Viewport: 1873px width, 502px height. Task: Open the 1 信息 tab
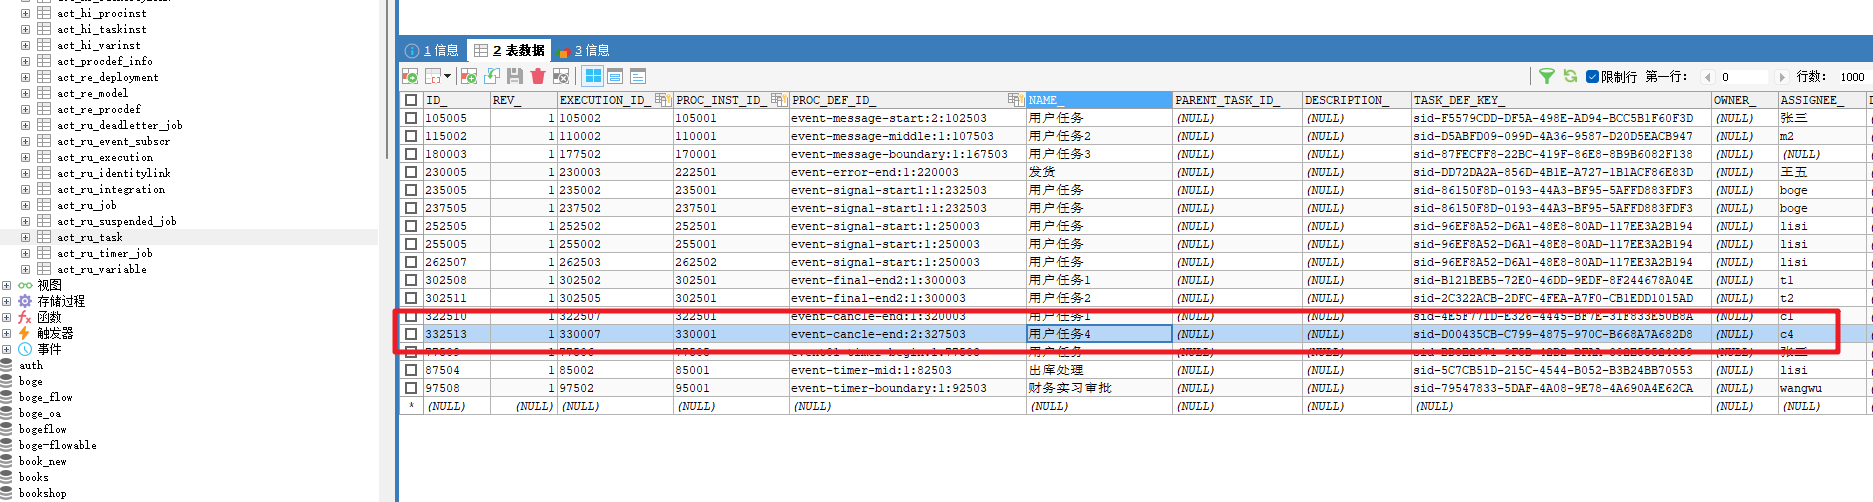432,50
